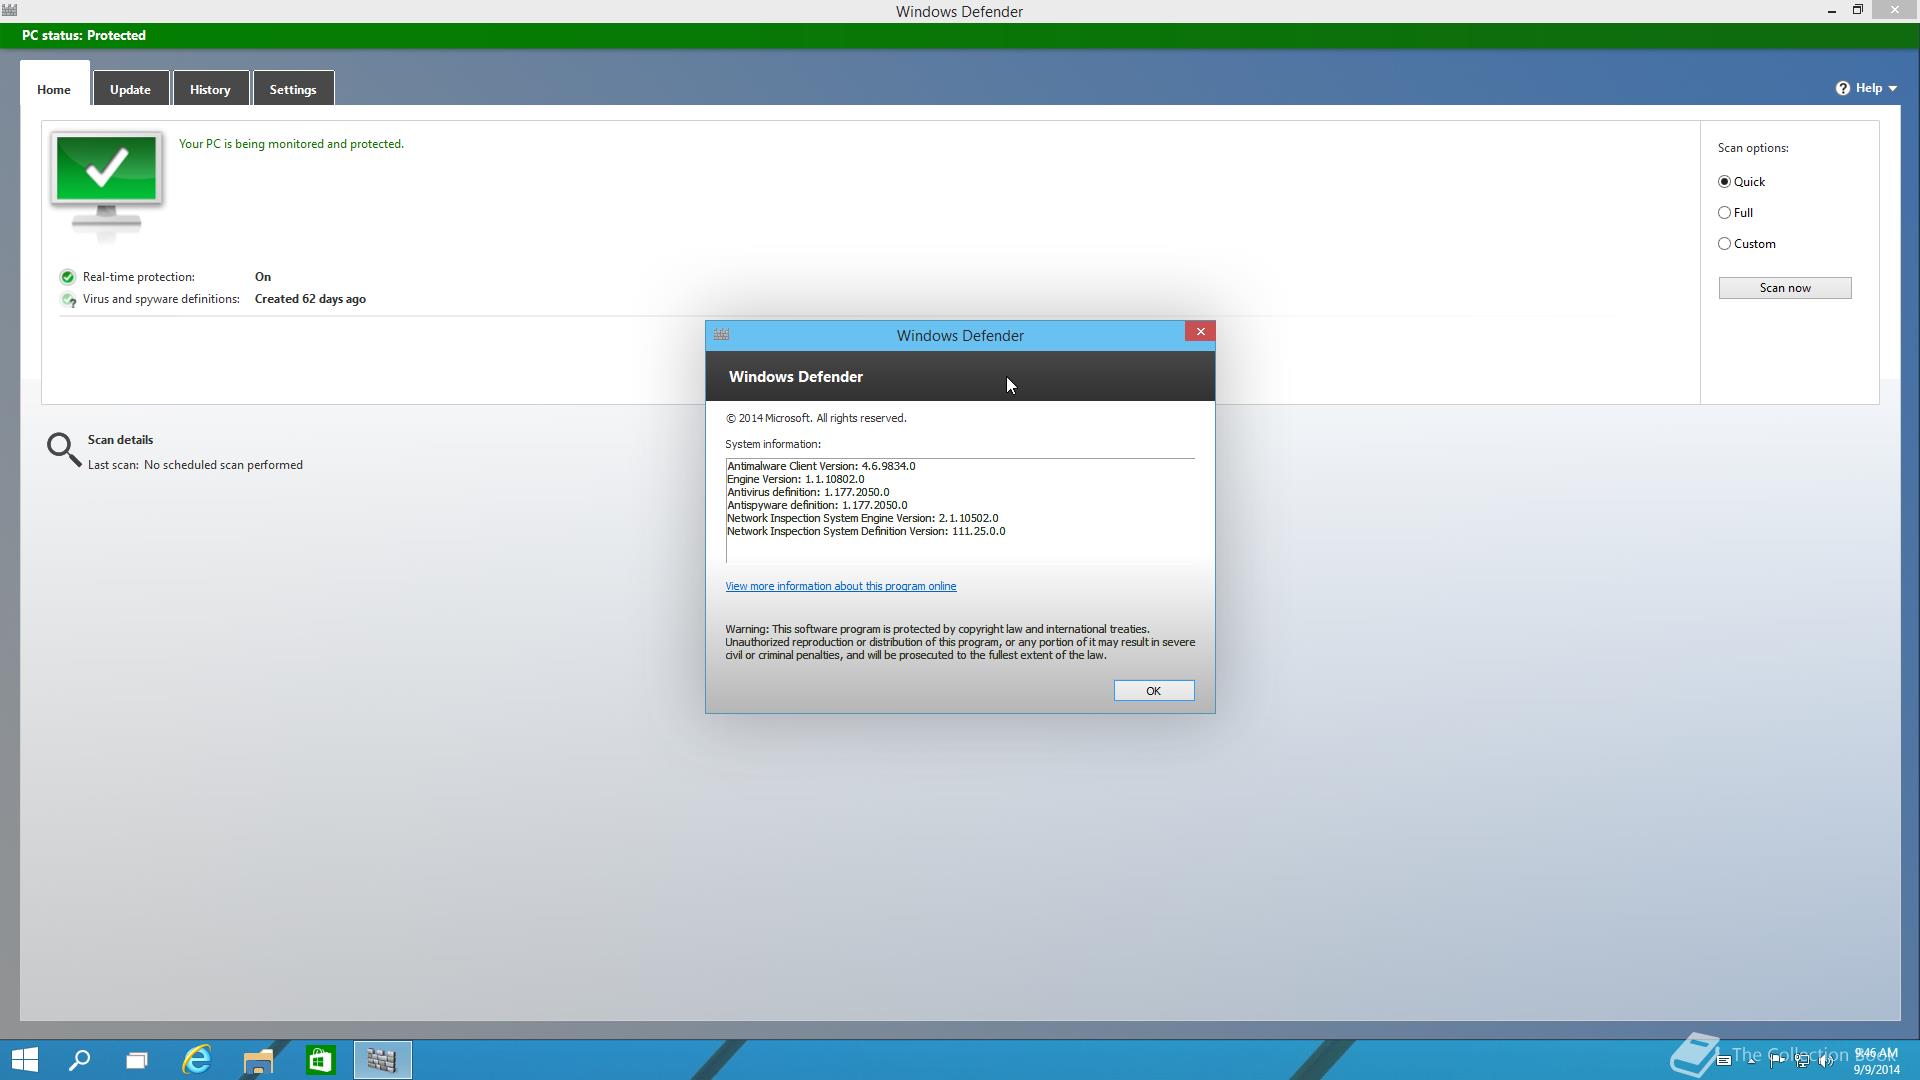Click the virus definitions status icon
1920x1080 pixels.
68,299
